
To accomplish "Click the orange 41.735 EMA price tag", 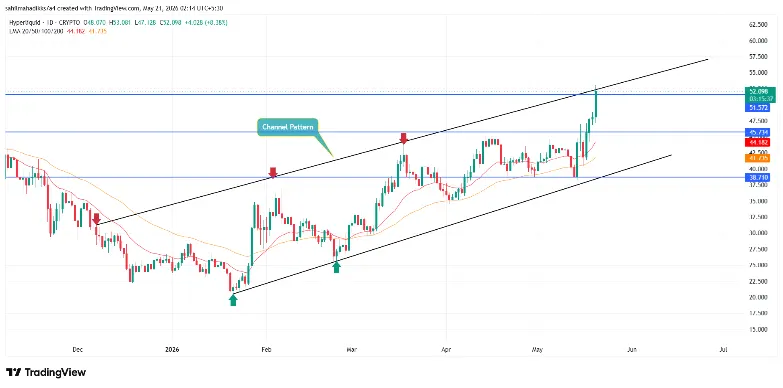I will tap(758, 158).
